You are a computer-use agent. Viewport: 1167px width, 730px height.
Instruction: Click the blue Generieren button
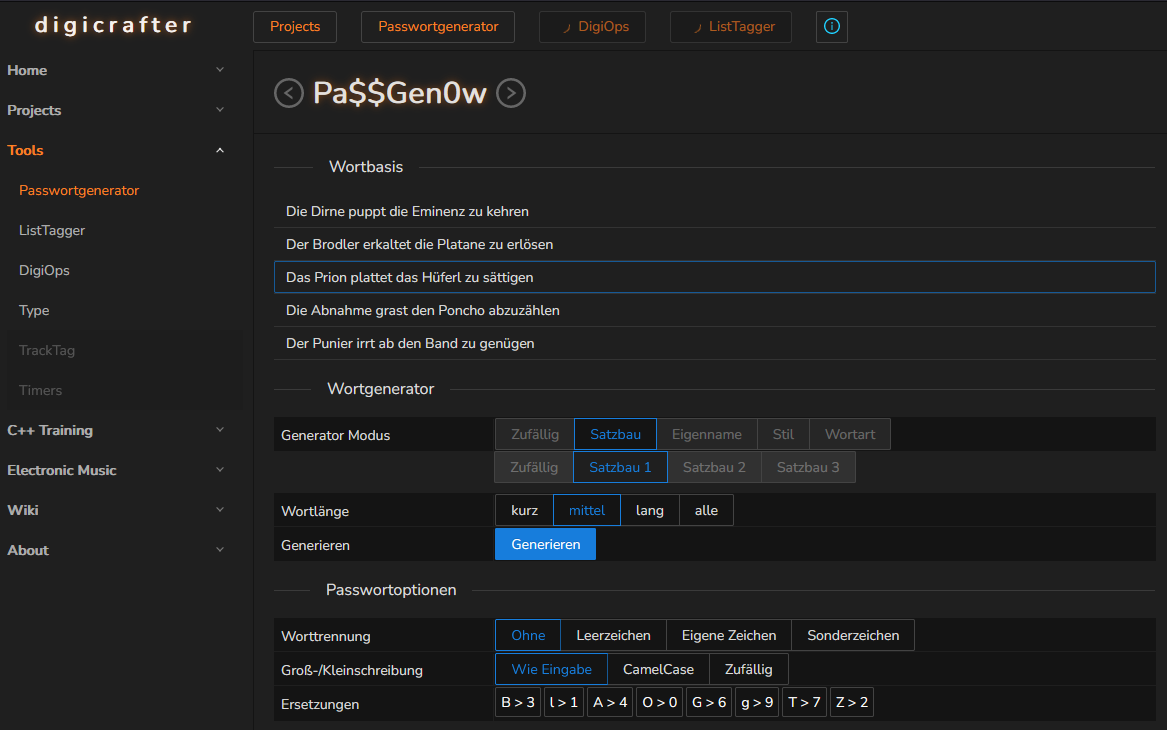pyautogui.click(x=546, y=544)
